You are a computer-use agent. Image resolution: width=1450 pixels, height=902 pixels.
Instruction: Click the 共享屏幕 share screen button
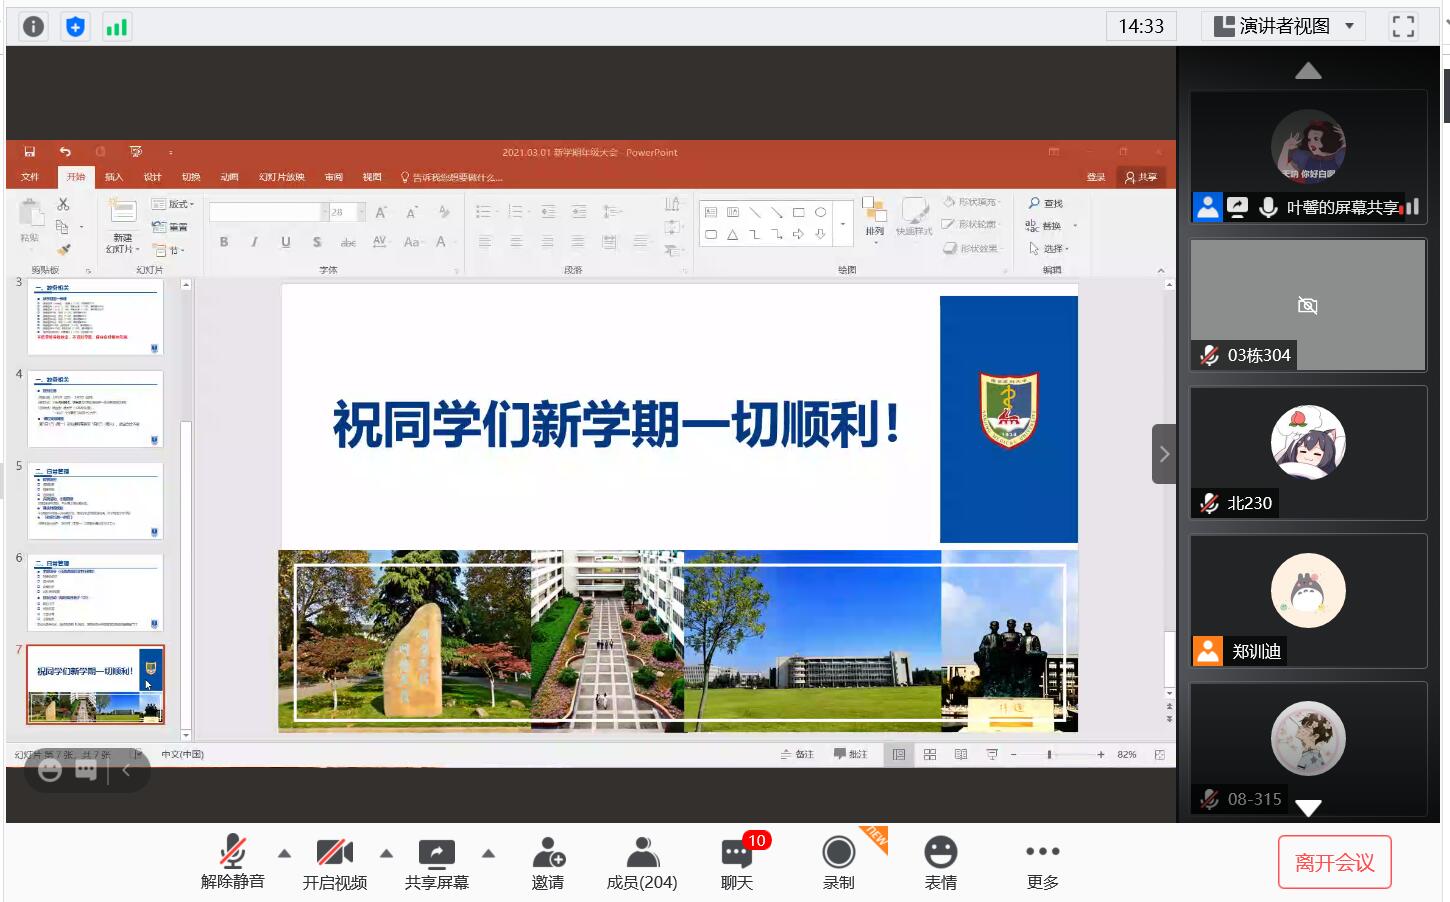(x=436, y=862)
